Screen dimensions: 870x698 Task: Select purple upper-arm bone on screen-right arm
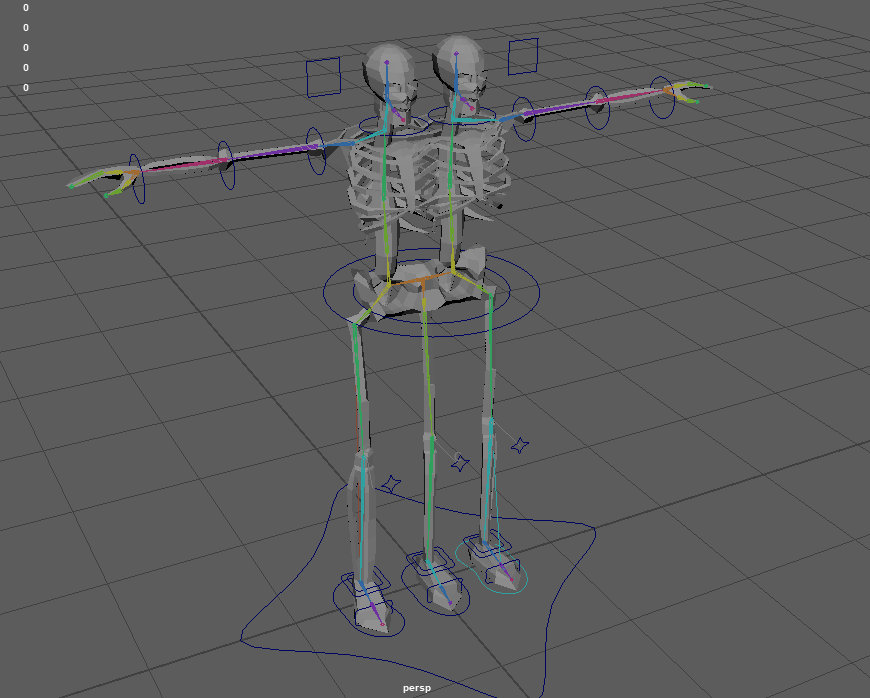(x=559, y=109)
